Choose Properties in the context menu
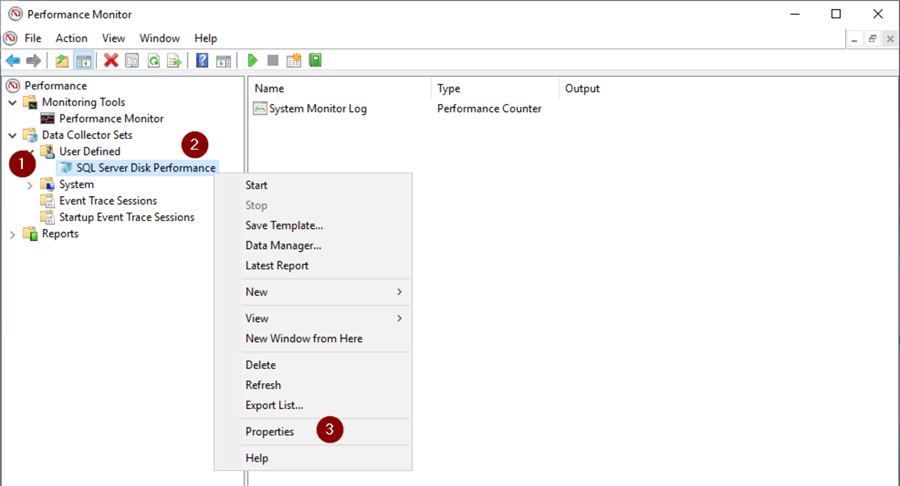900x486 pixels. click(x=313, y=431)
